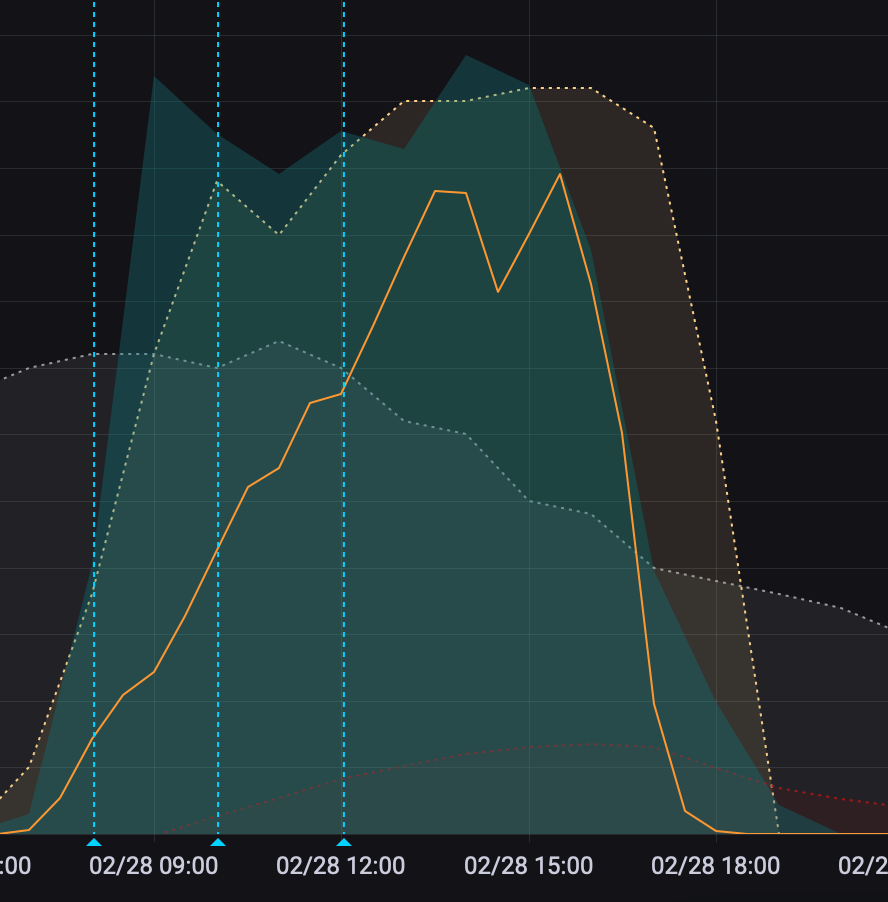Click the teal area's valley between its peaks
This screenshot has width=888, height=902.
(x=279, y=173)
